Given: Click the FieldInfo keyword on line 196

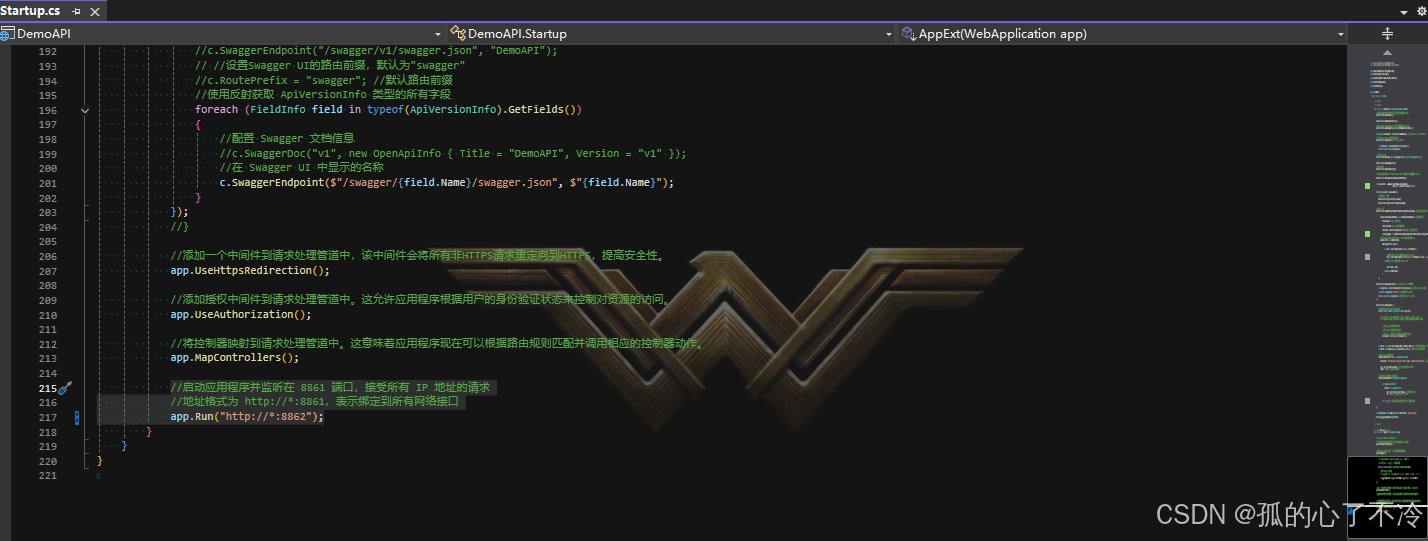Looking at the screenshot, I should 277,110.
